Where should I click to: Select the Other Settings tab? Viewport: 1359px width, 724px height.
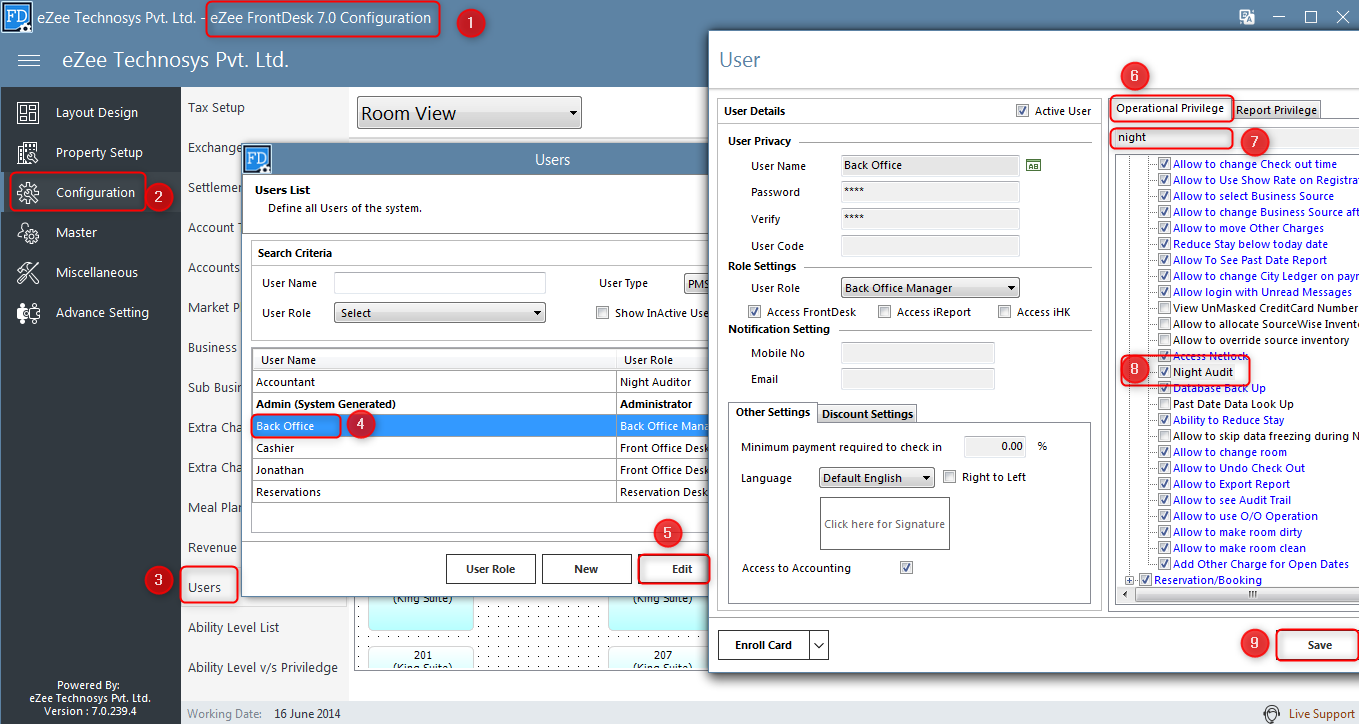pos(773,412)
